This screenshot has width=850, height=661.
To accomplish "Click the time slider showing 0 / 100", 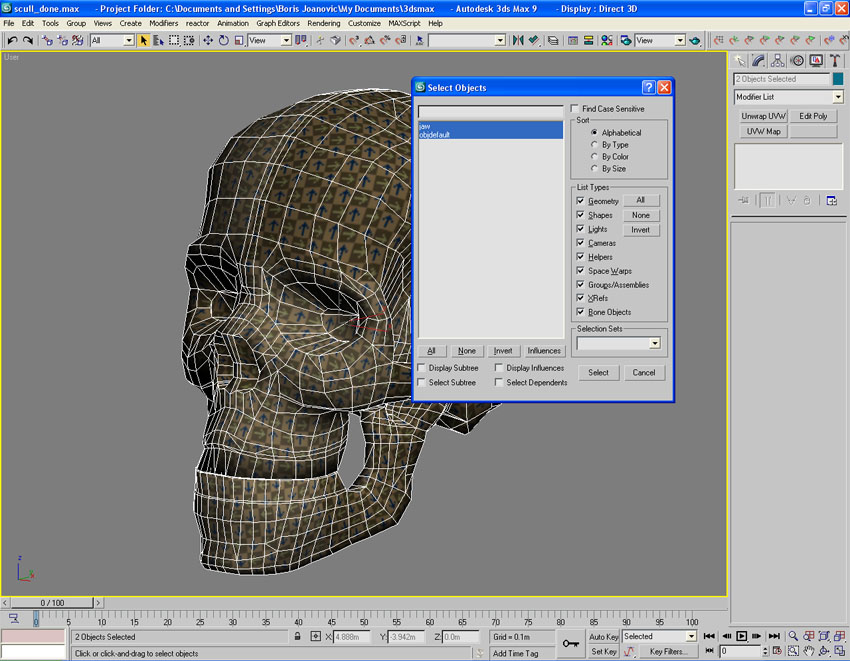I will pyautogui.click(x=53, y=602).
